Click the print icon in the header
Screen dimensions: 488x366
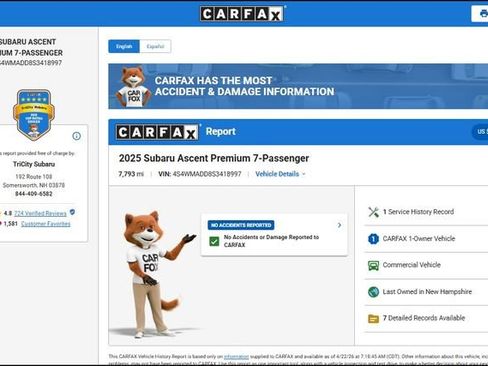point(483,14)
